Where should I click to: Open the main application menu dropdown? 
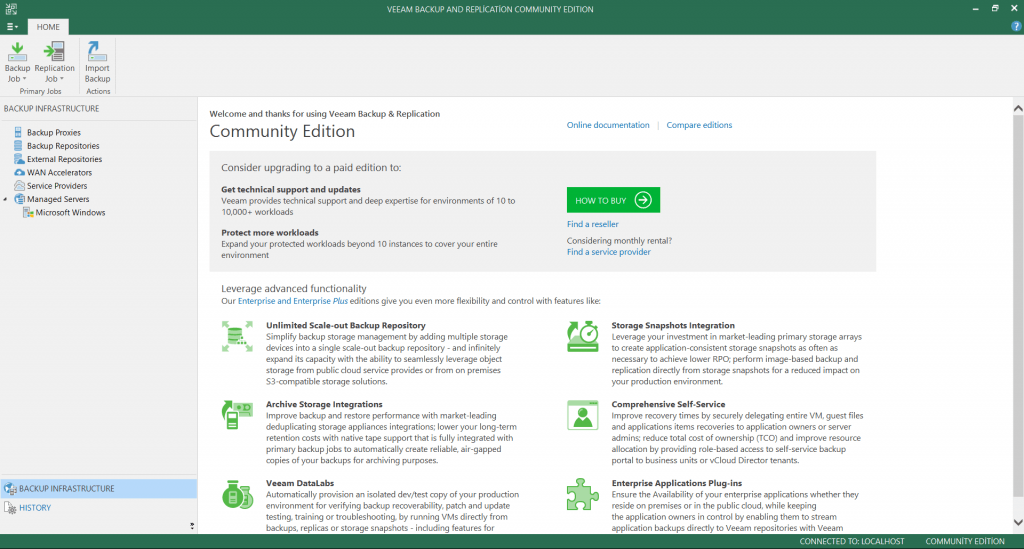[x=11, y=26]
